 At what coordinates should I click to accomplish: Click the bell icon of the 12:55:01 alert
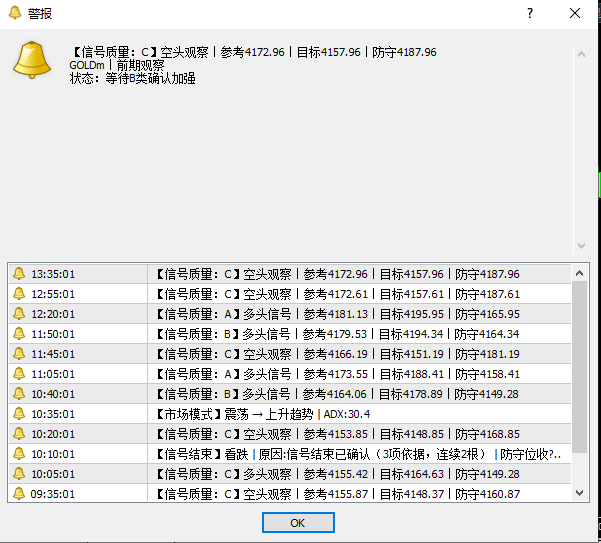tap(19, 294)
